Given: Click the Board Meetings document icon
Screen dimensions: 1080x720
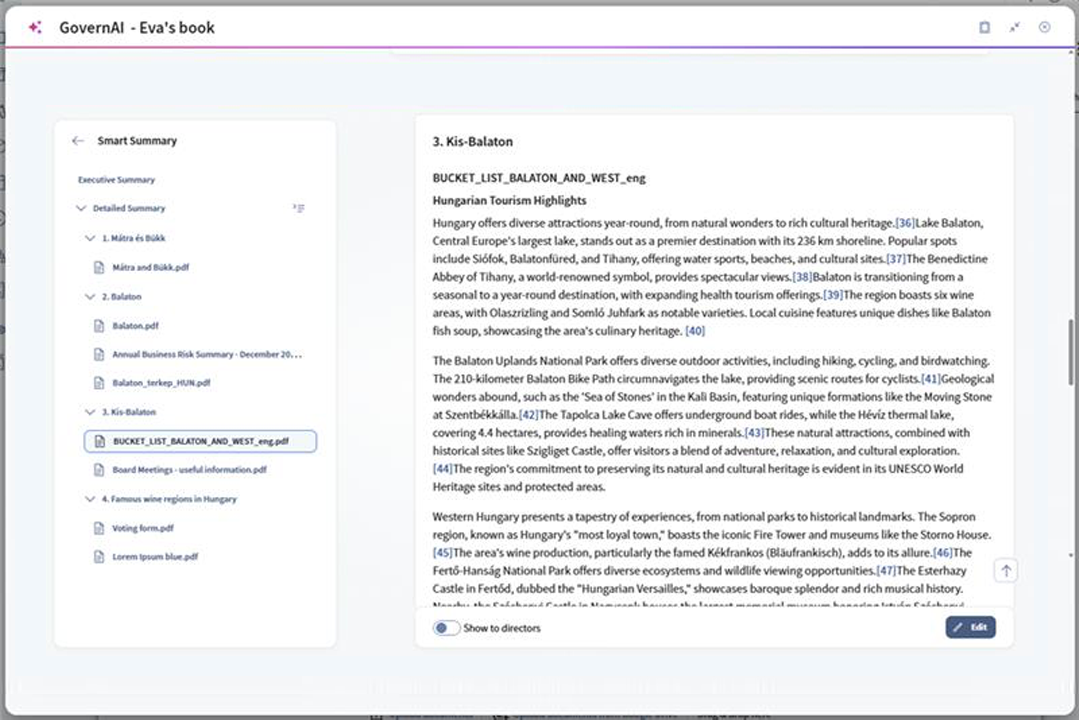Looking at the screenshot, I should click(x=99, y=470).
